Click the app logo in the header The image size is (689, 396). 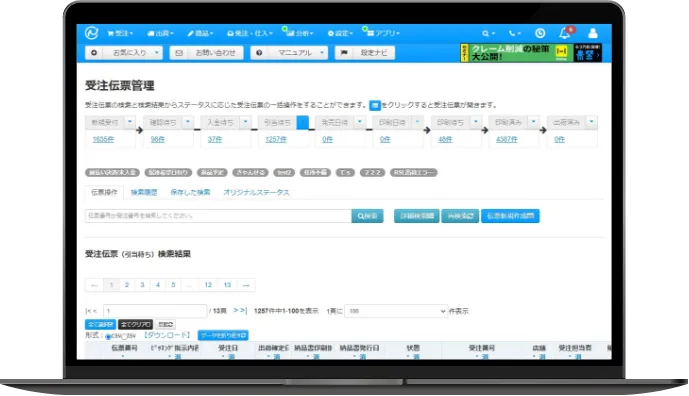pyautogui.click(x=91, y=33)
